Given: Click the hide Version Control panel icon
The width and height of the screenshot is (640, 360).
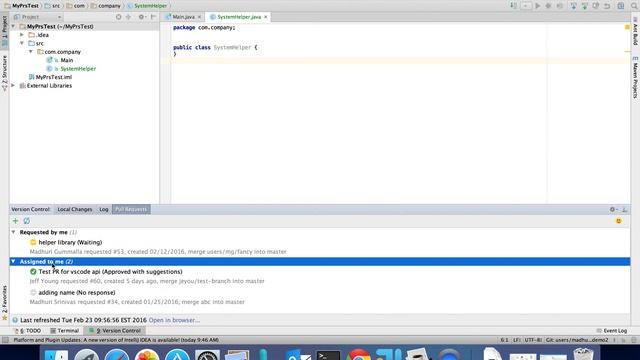Looking at the screenshot, I should click(x=624, y=209).
